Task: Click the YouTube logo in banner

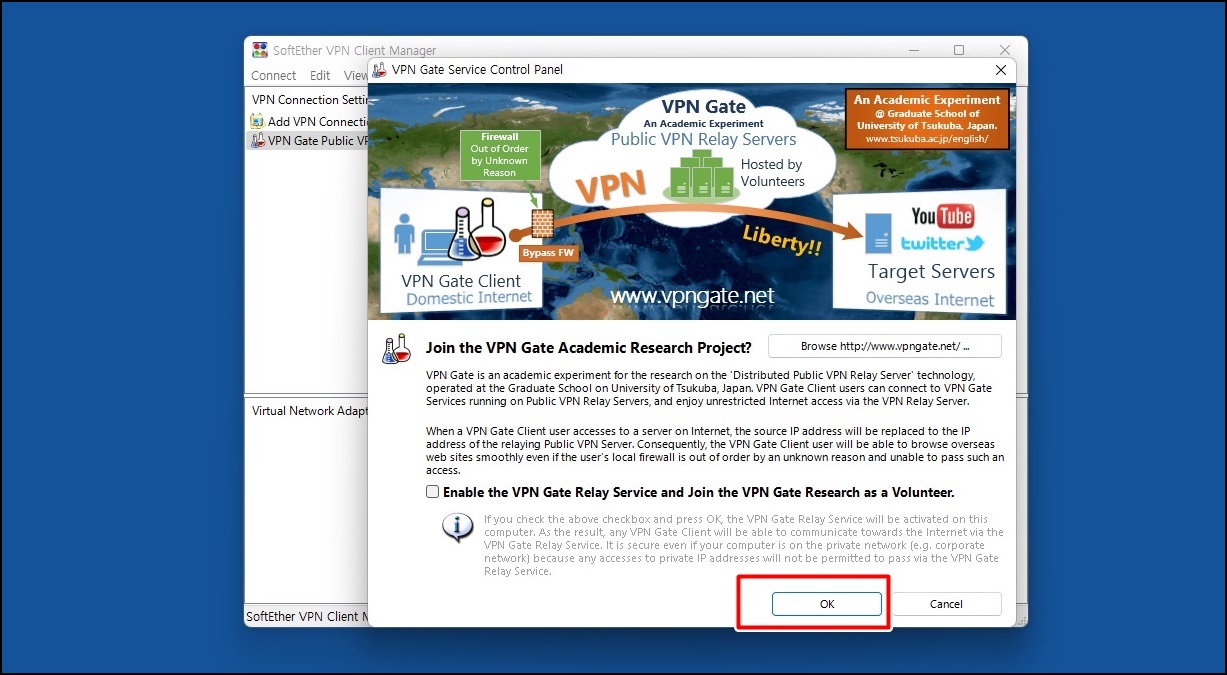Action: 942,216
